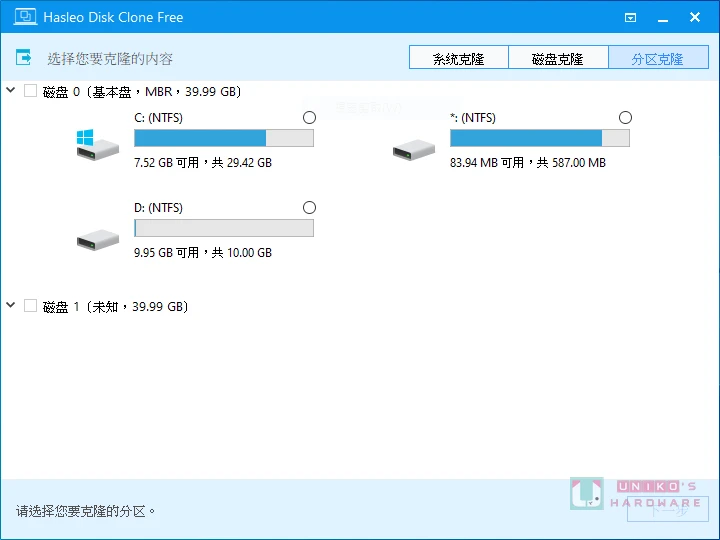Screen dimensions: 720x540
Task: Click the *: (NTFS) label
Action: pos(473,118)
